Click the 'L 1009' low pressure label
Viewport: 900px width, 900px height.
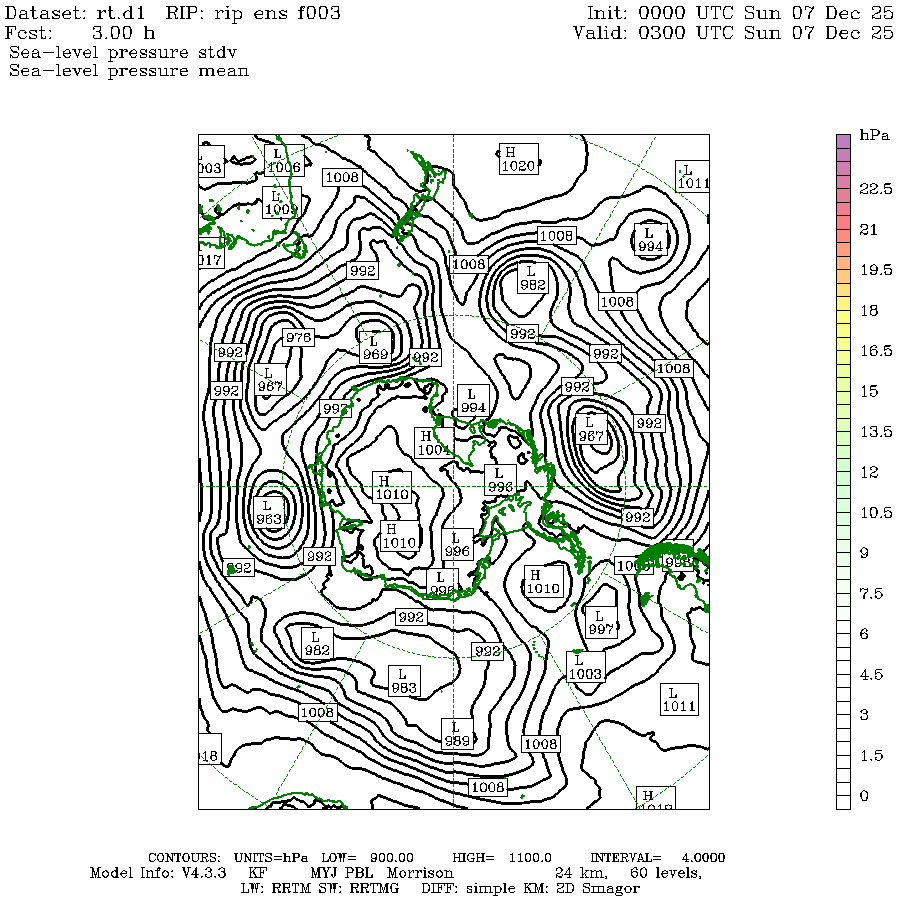281,203
